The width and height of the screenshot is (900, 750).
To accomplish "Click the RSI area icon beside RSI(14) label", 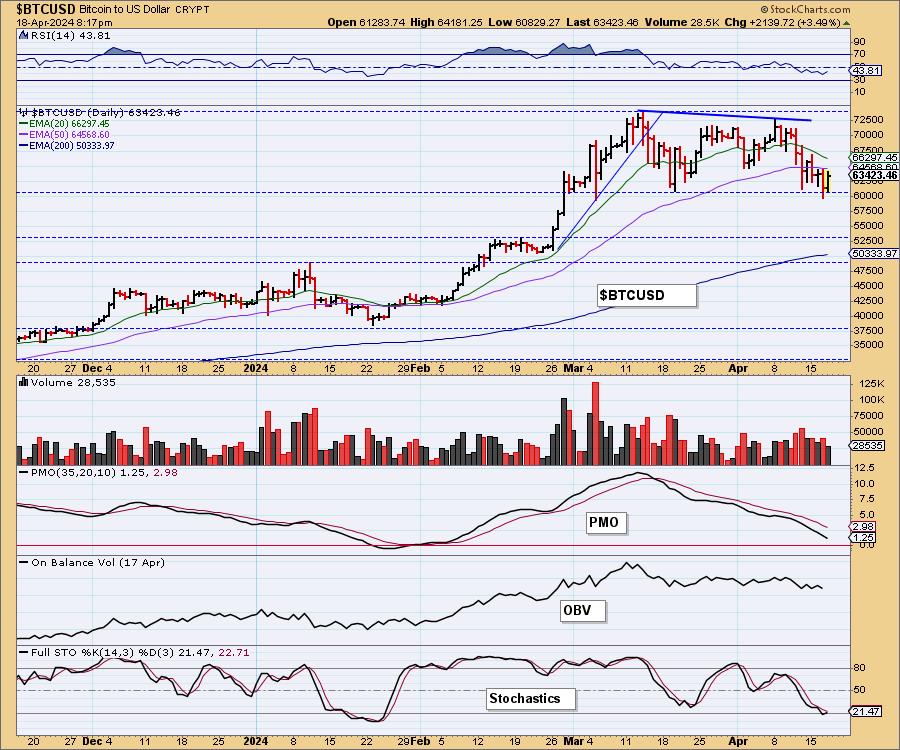I will 24,35.
